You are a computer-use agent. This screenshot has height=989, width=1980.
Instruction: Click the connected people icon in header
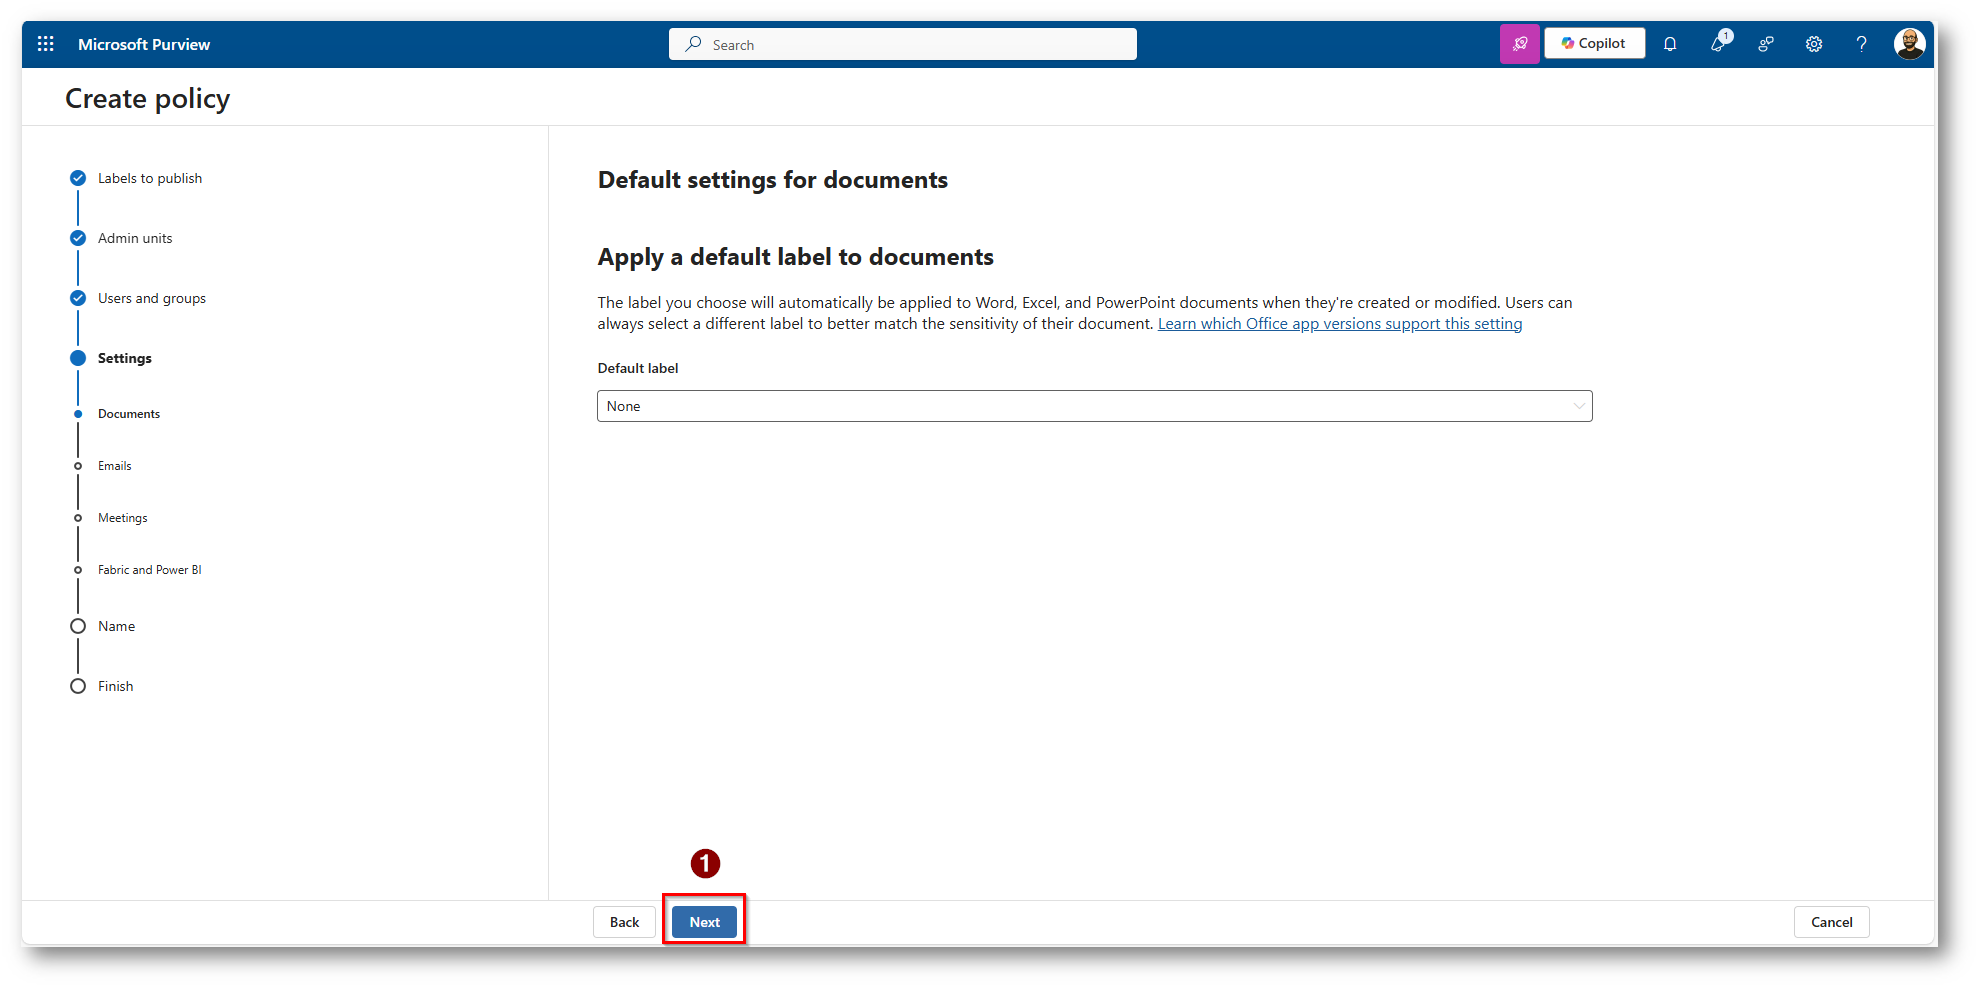click(1766, 44)
